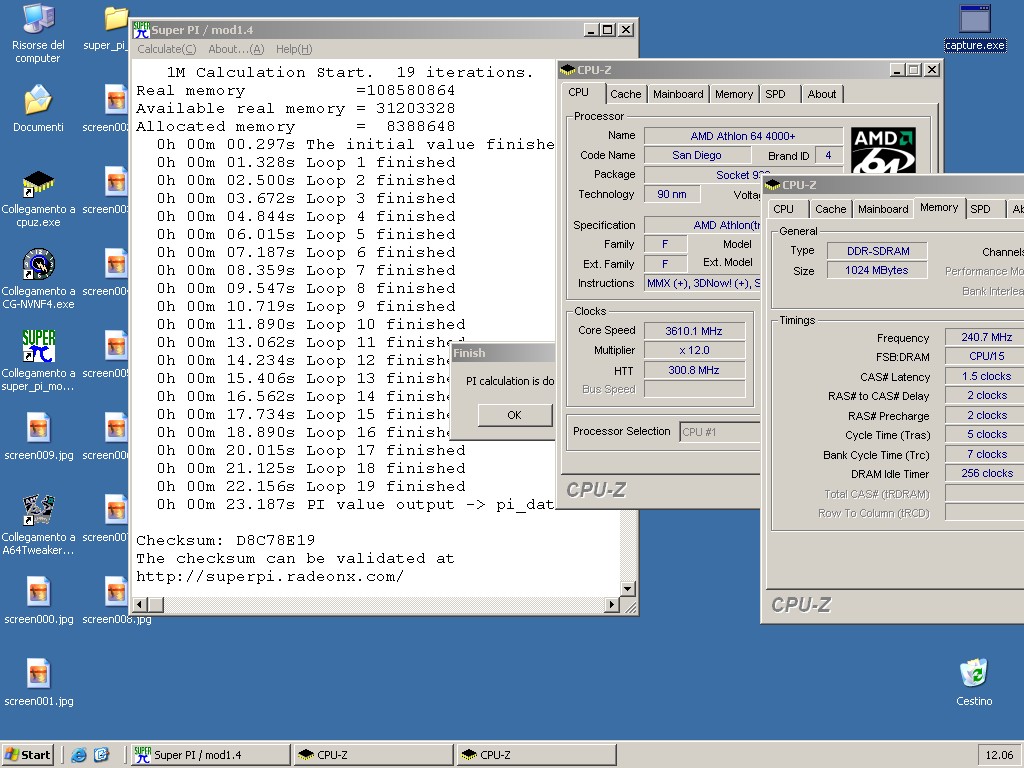The image size is (1024, 768).
Task: Click the Technology value 90 nm
Action: click(672, 194)
